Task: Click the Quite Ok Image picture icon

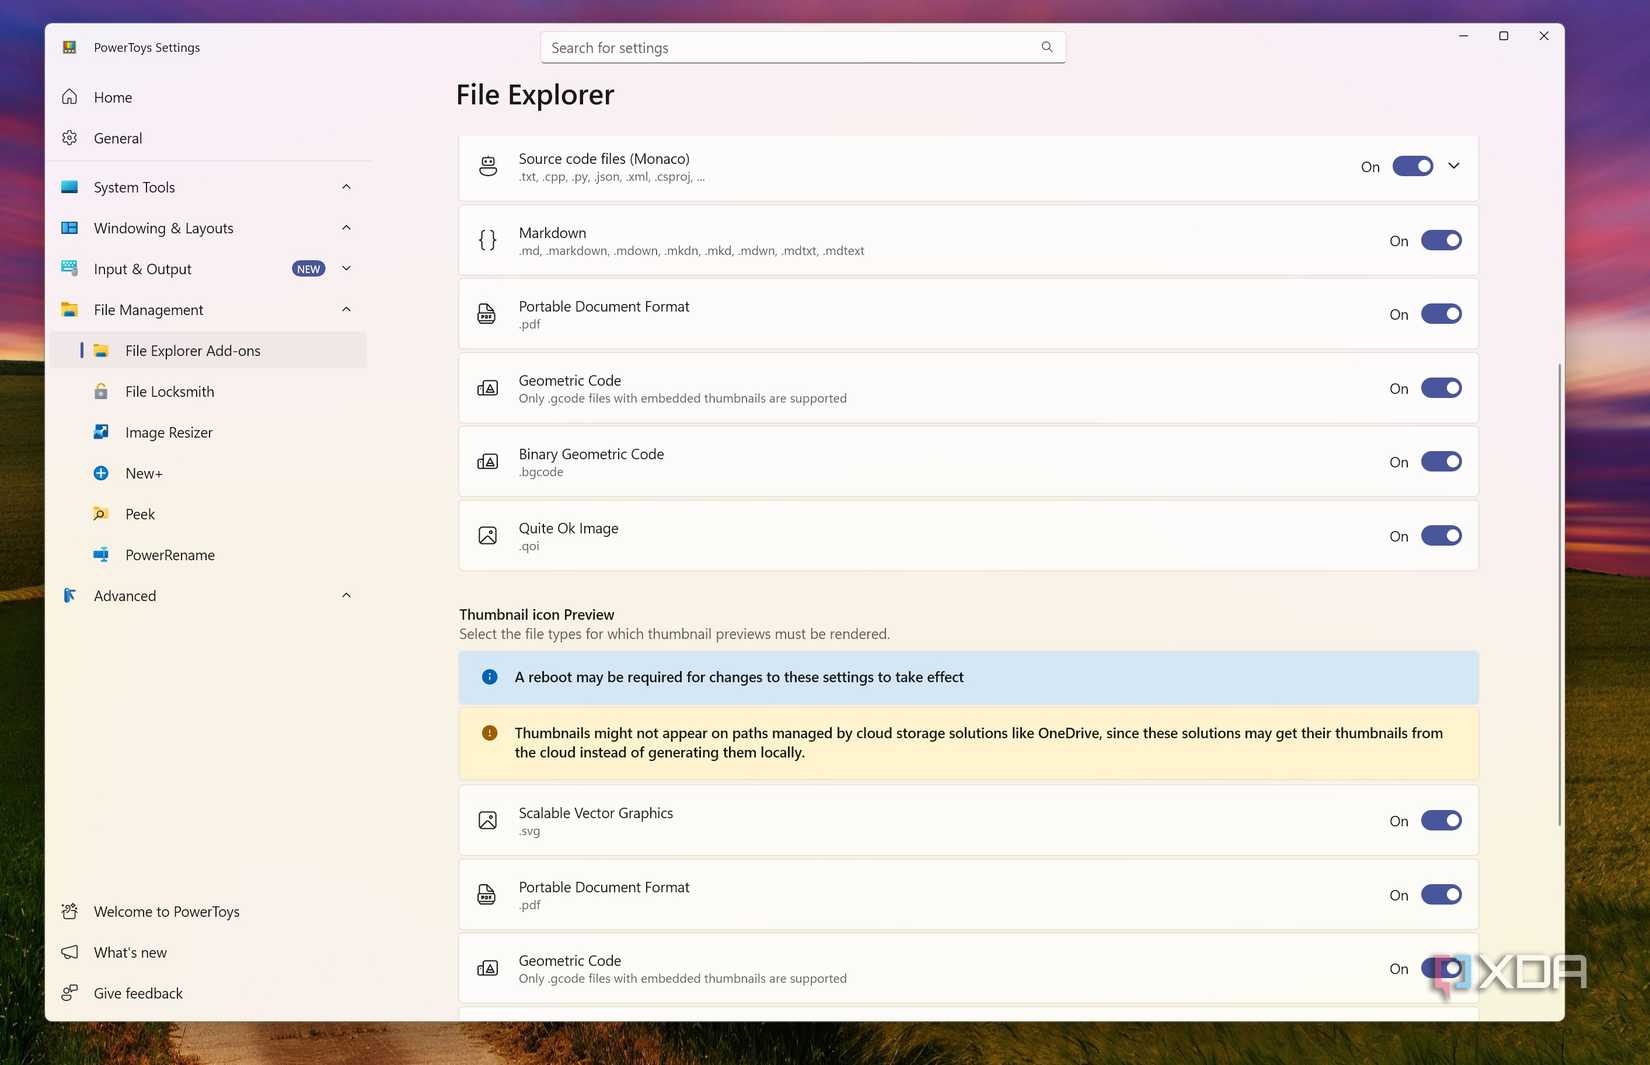Action: [487, 535]
